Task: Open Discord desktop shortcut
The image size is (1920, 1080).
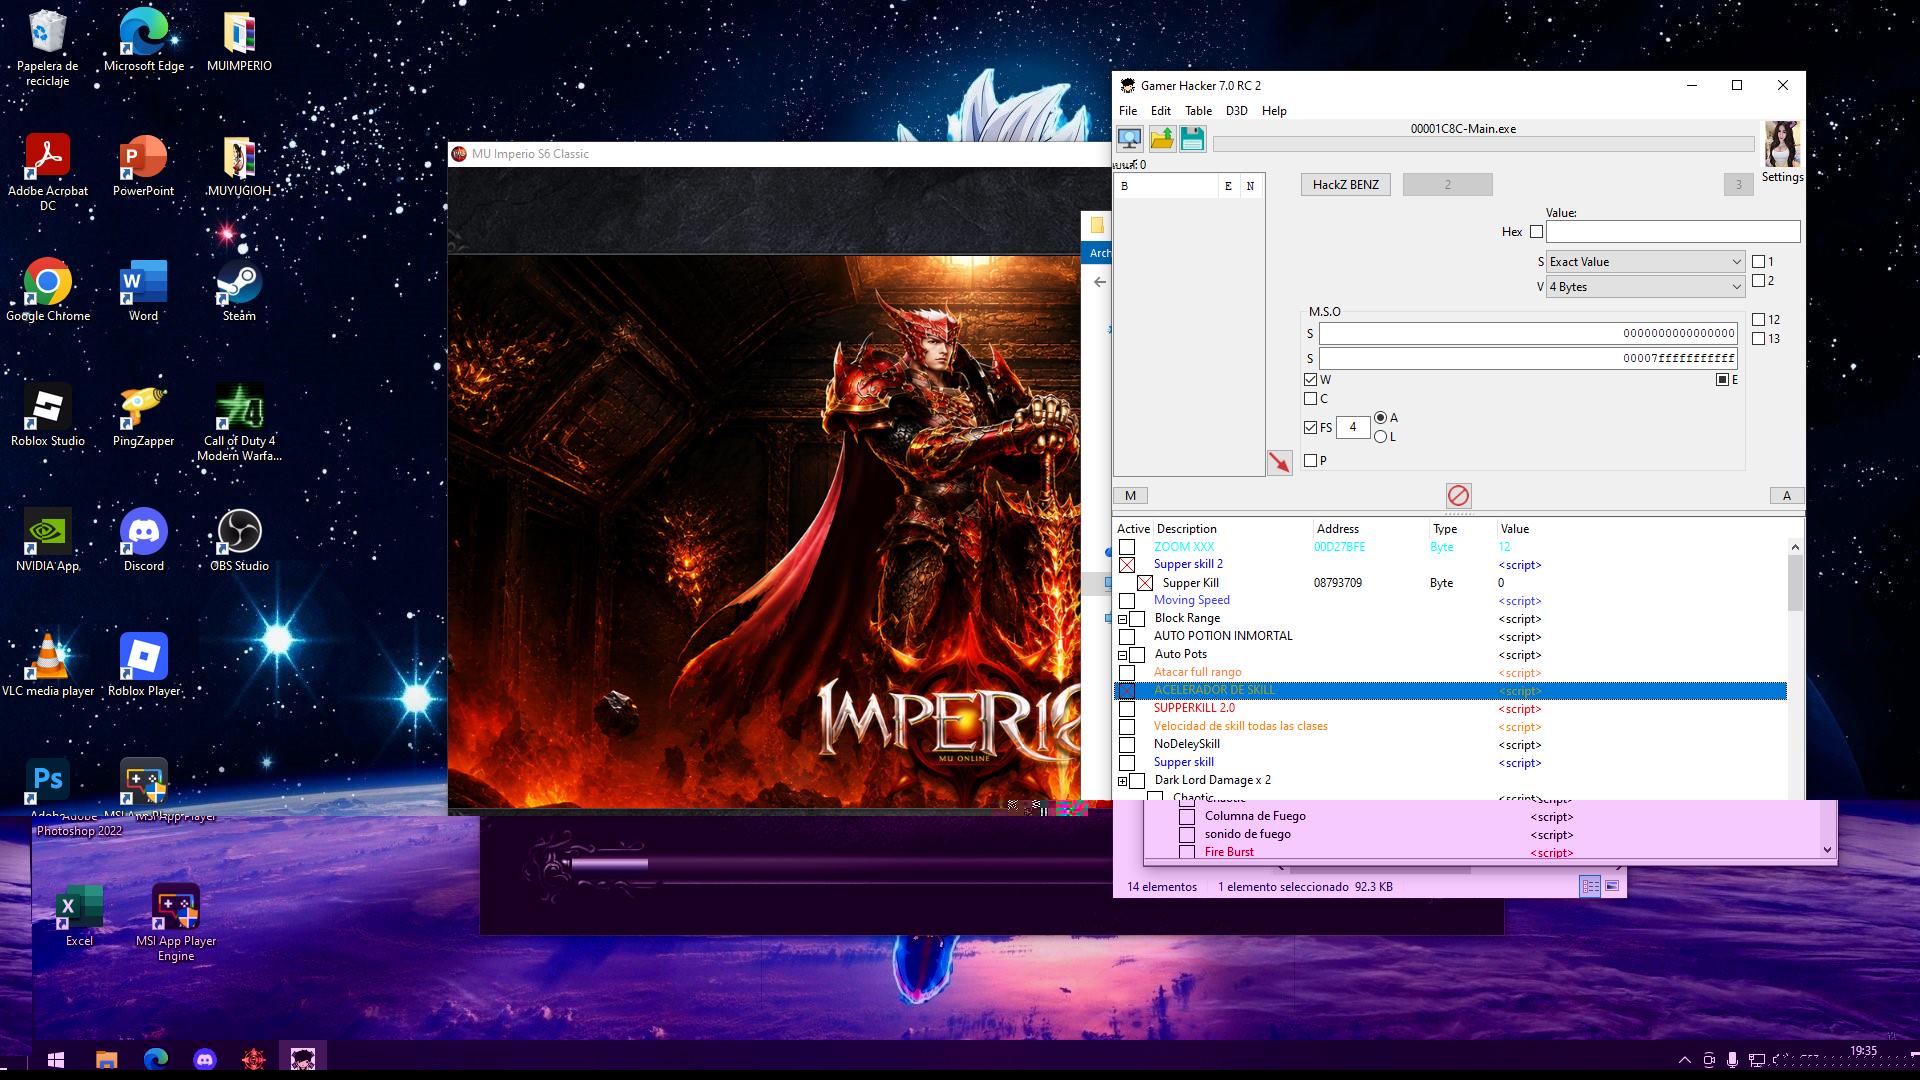Action: (143, 541)
